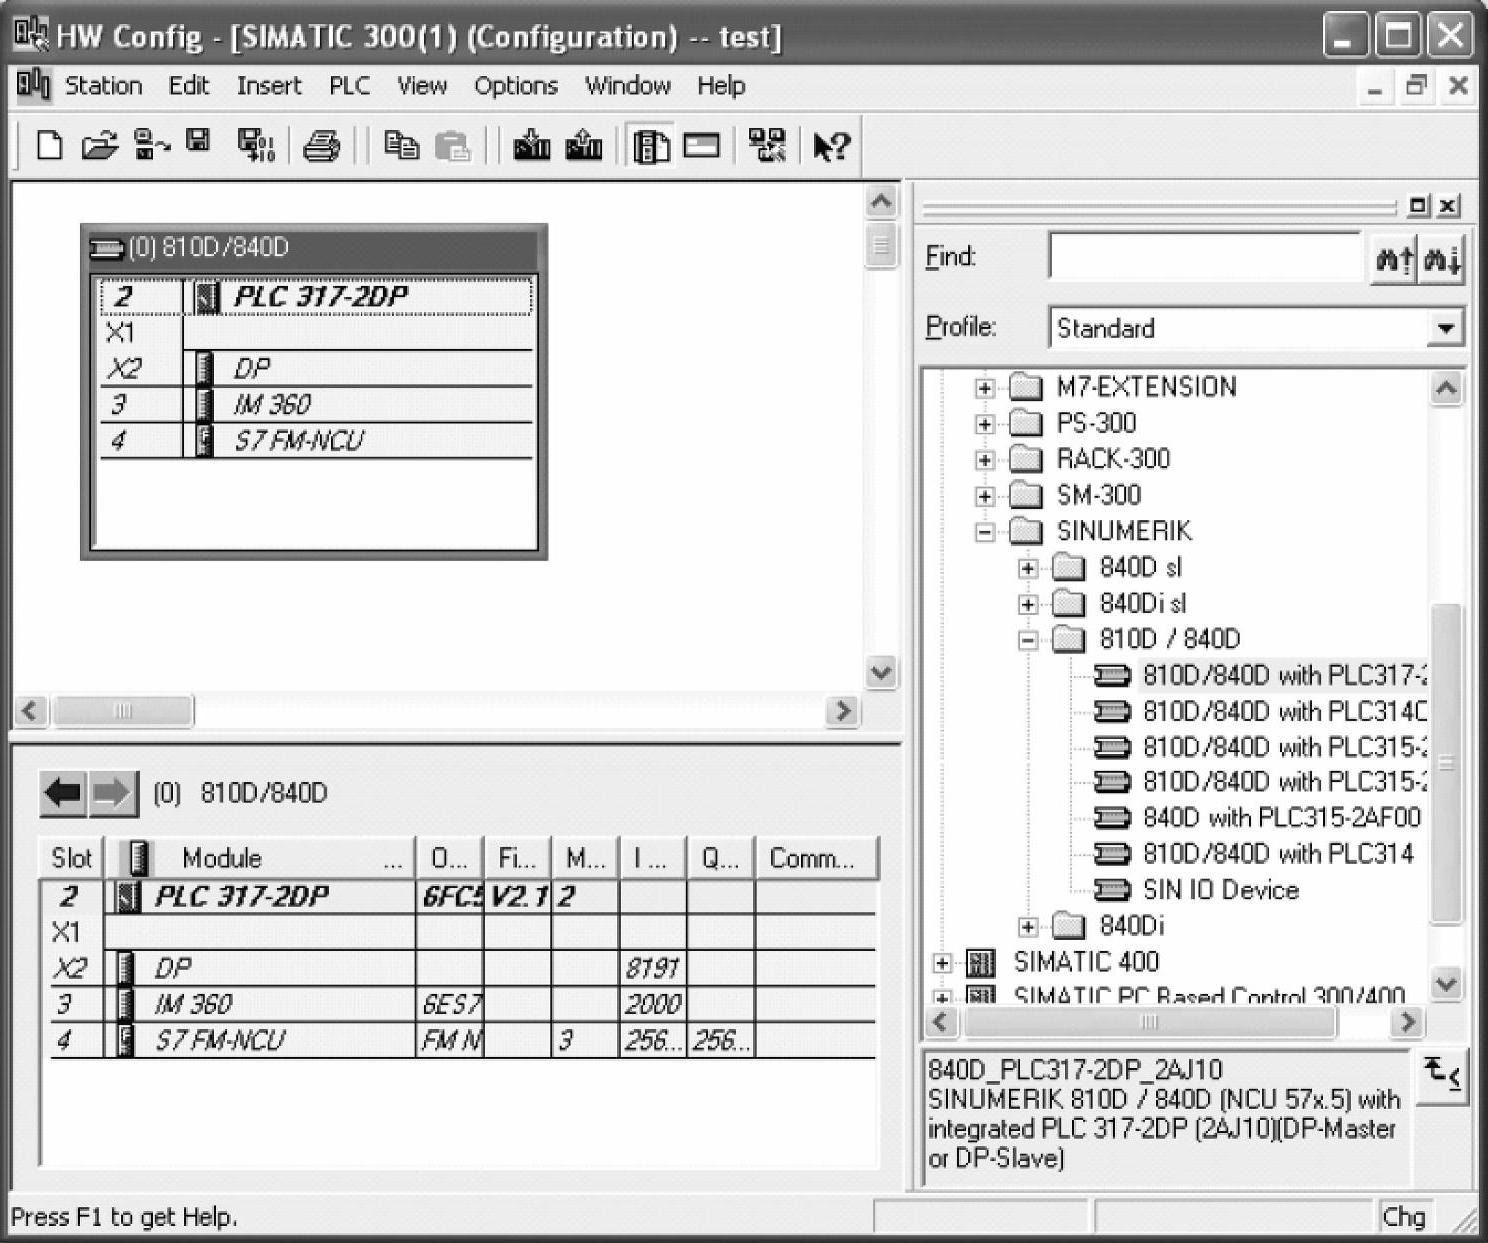Activate the What's This help pointer icon
The image size is (1488, 1243).
[x=831, y=147]
